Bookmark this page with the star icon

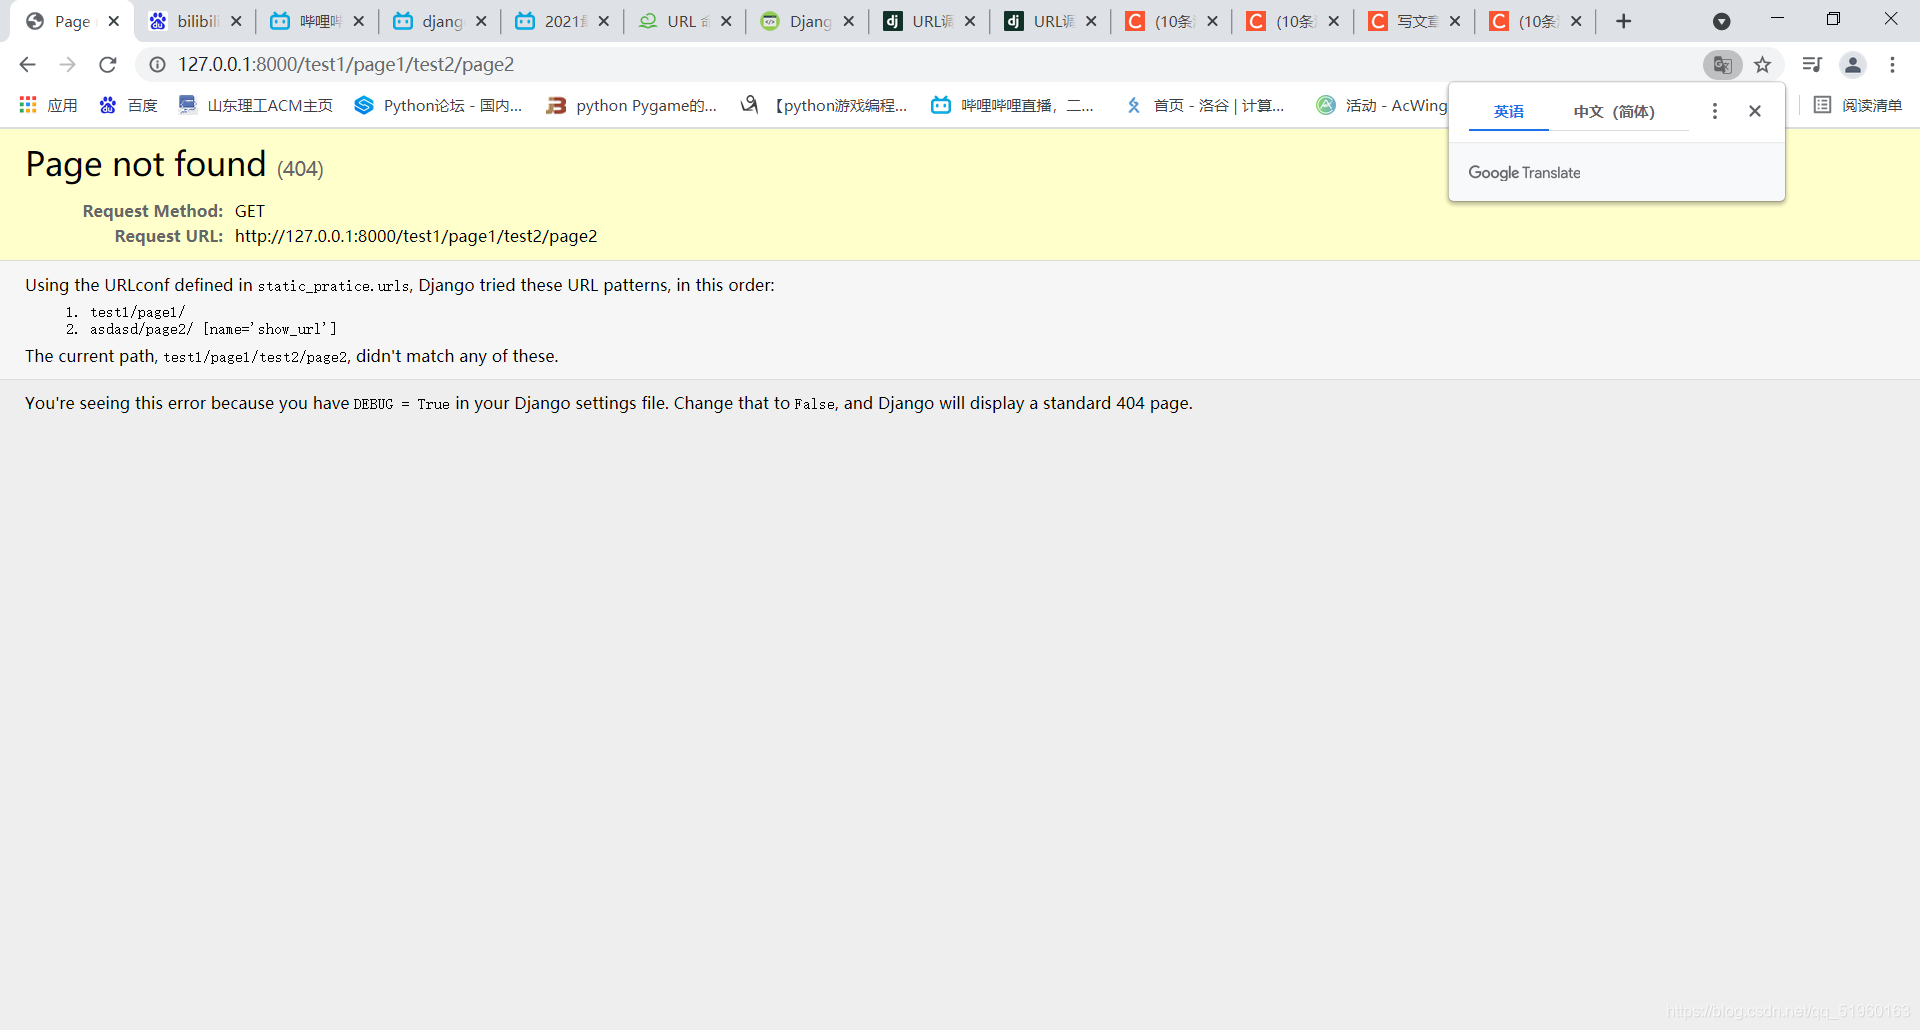(1763, 65)
